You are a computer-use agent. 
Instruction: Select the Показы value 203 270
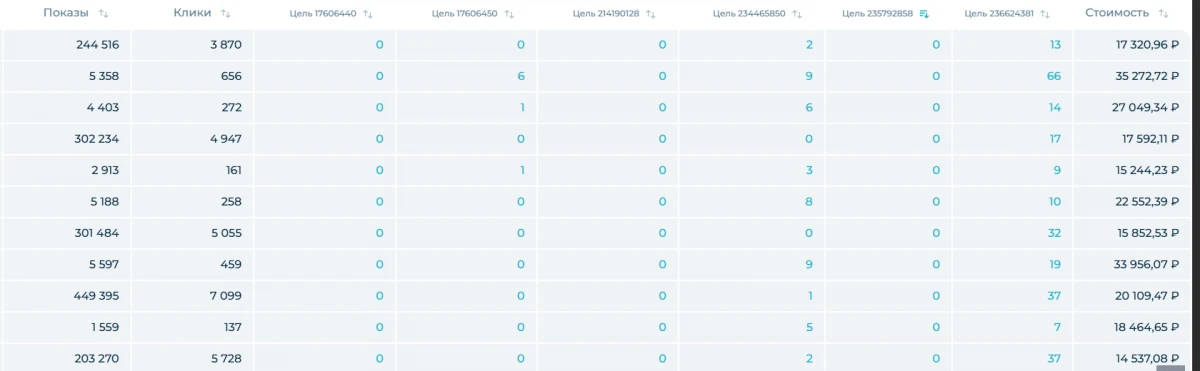pos(97,358)
